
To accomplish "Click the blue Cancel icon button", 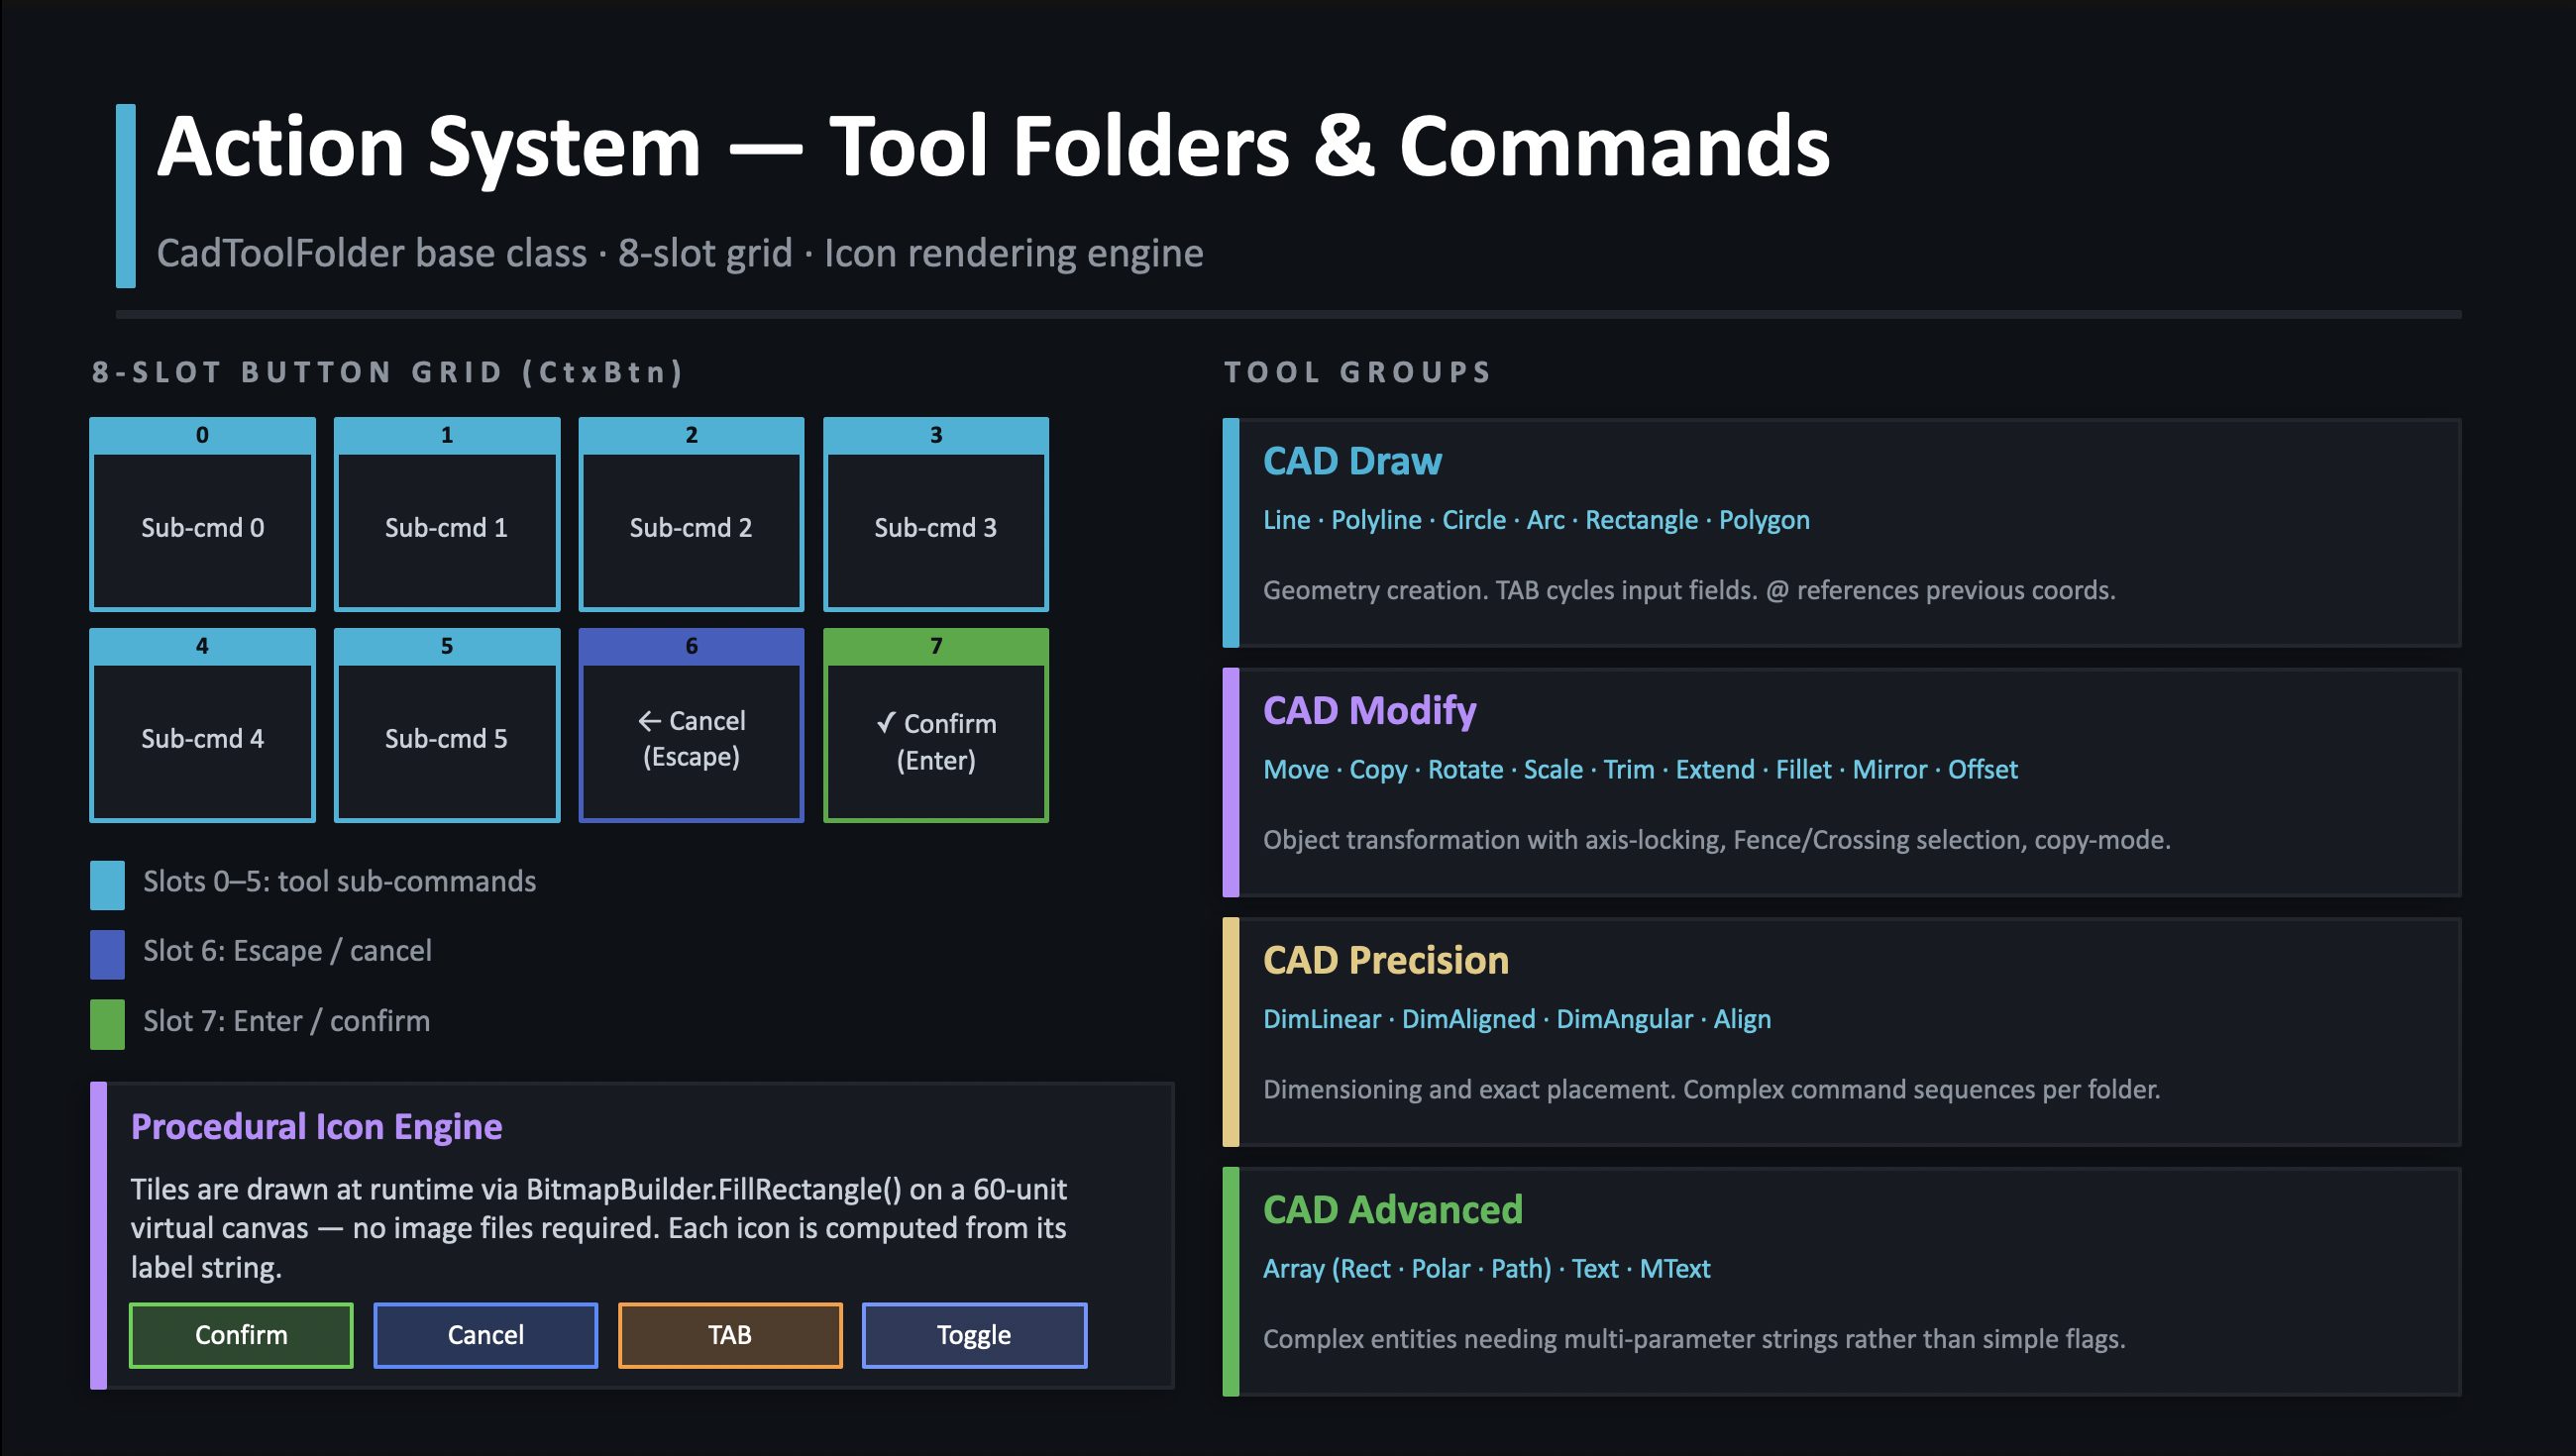I will point(485,1334).
